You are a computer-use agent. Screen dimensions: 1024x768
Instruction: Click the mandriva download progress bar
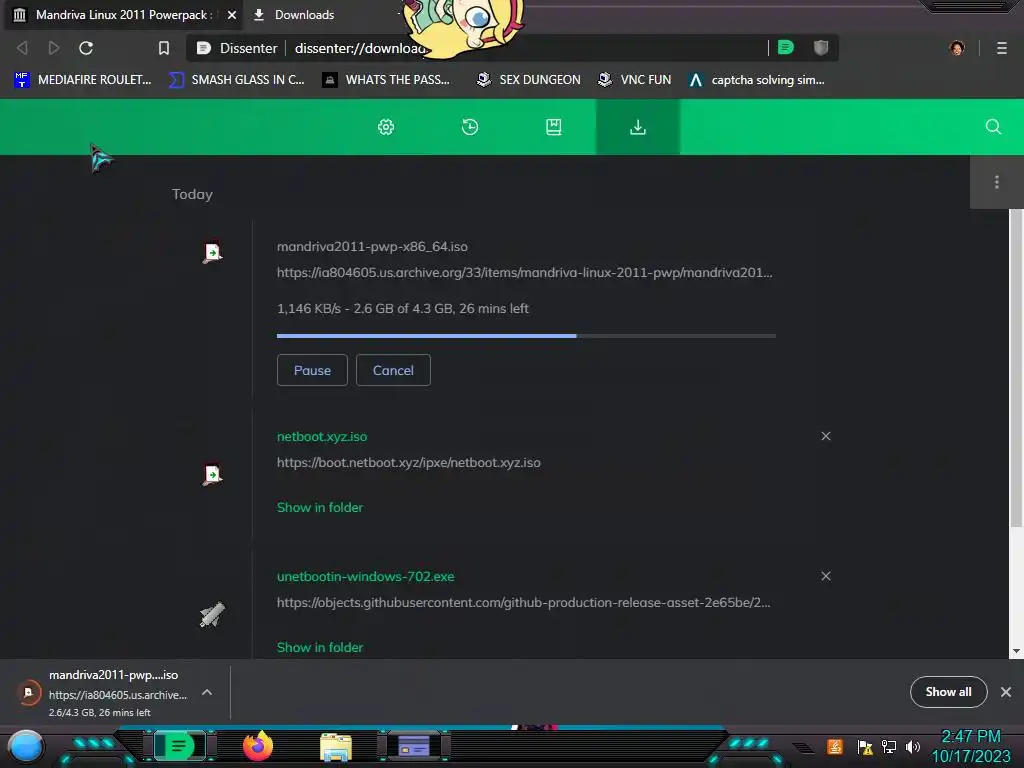click(x=526, y=336)
